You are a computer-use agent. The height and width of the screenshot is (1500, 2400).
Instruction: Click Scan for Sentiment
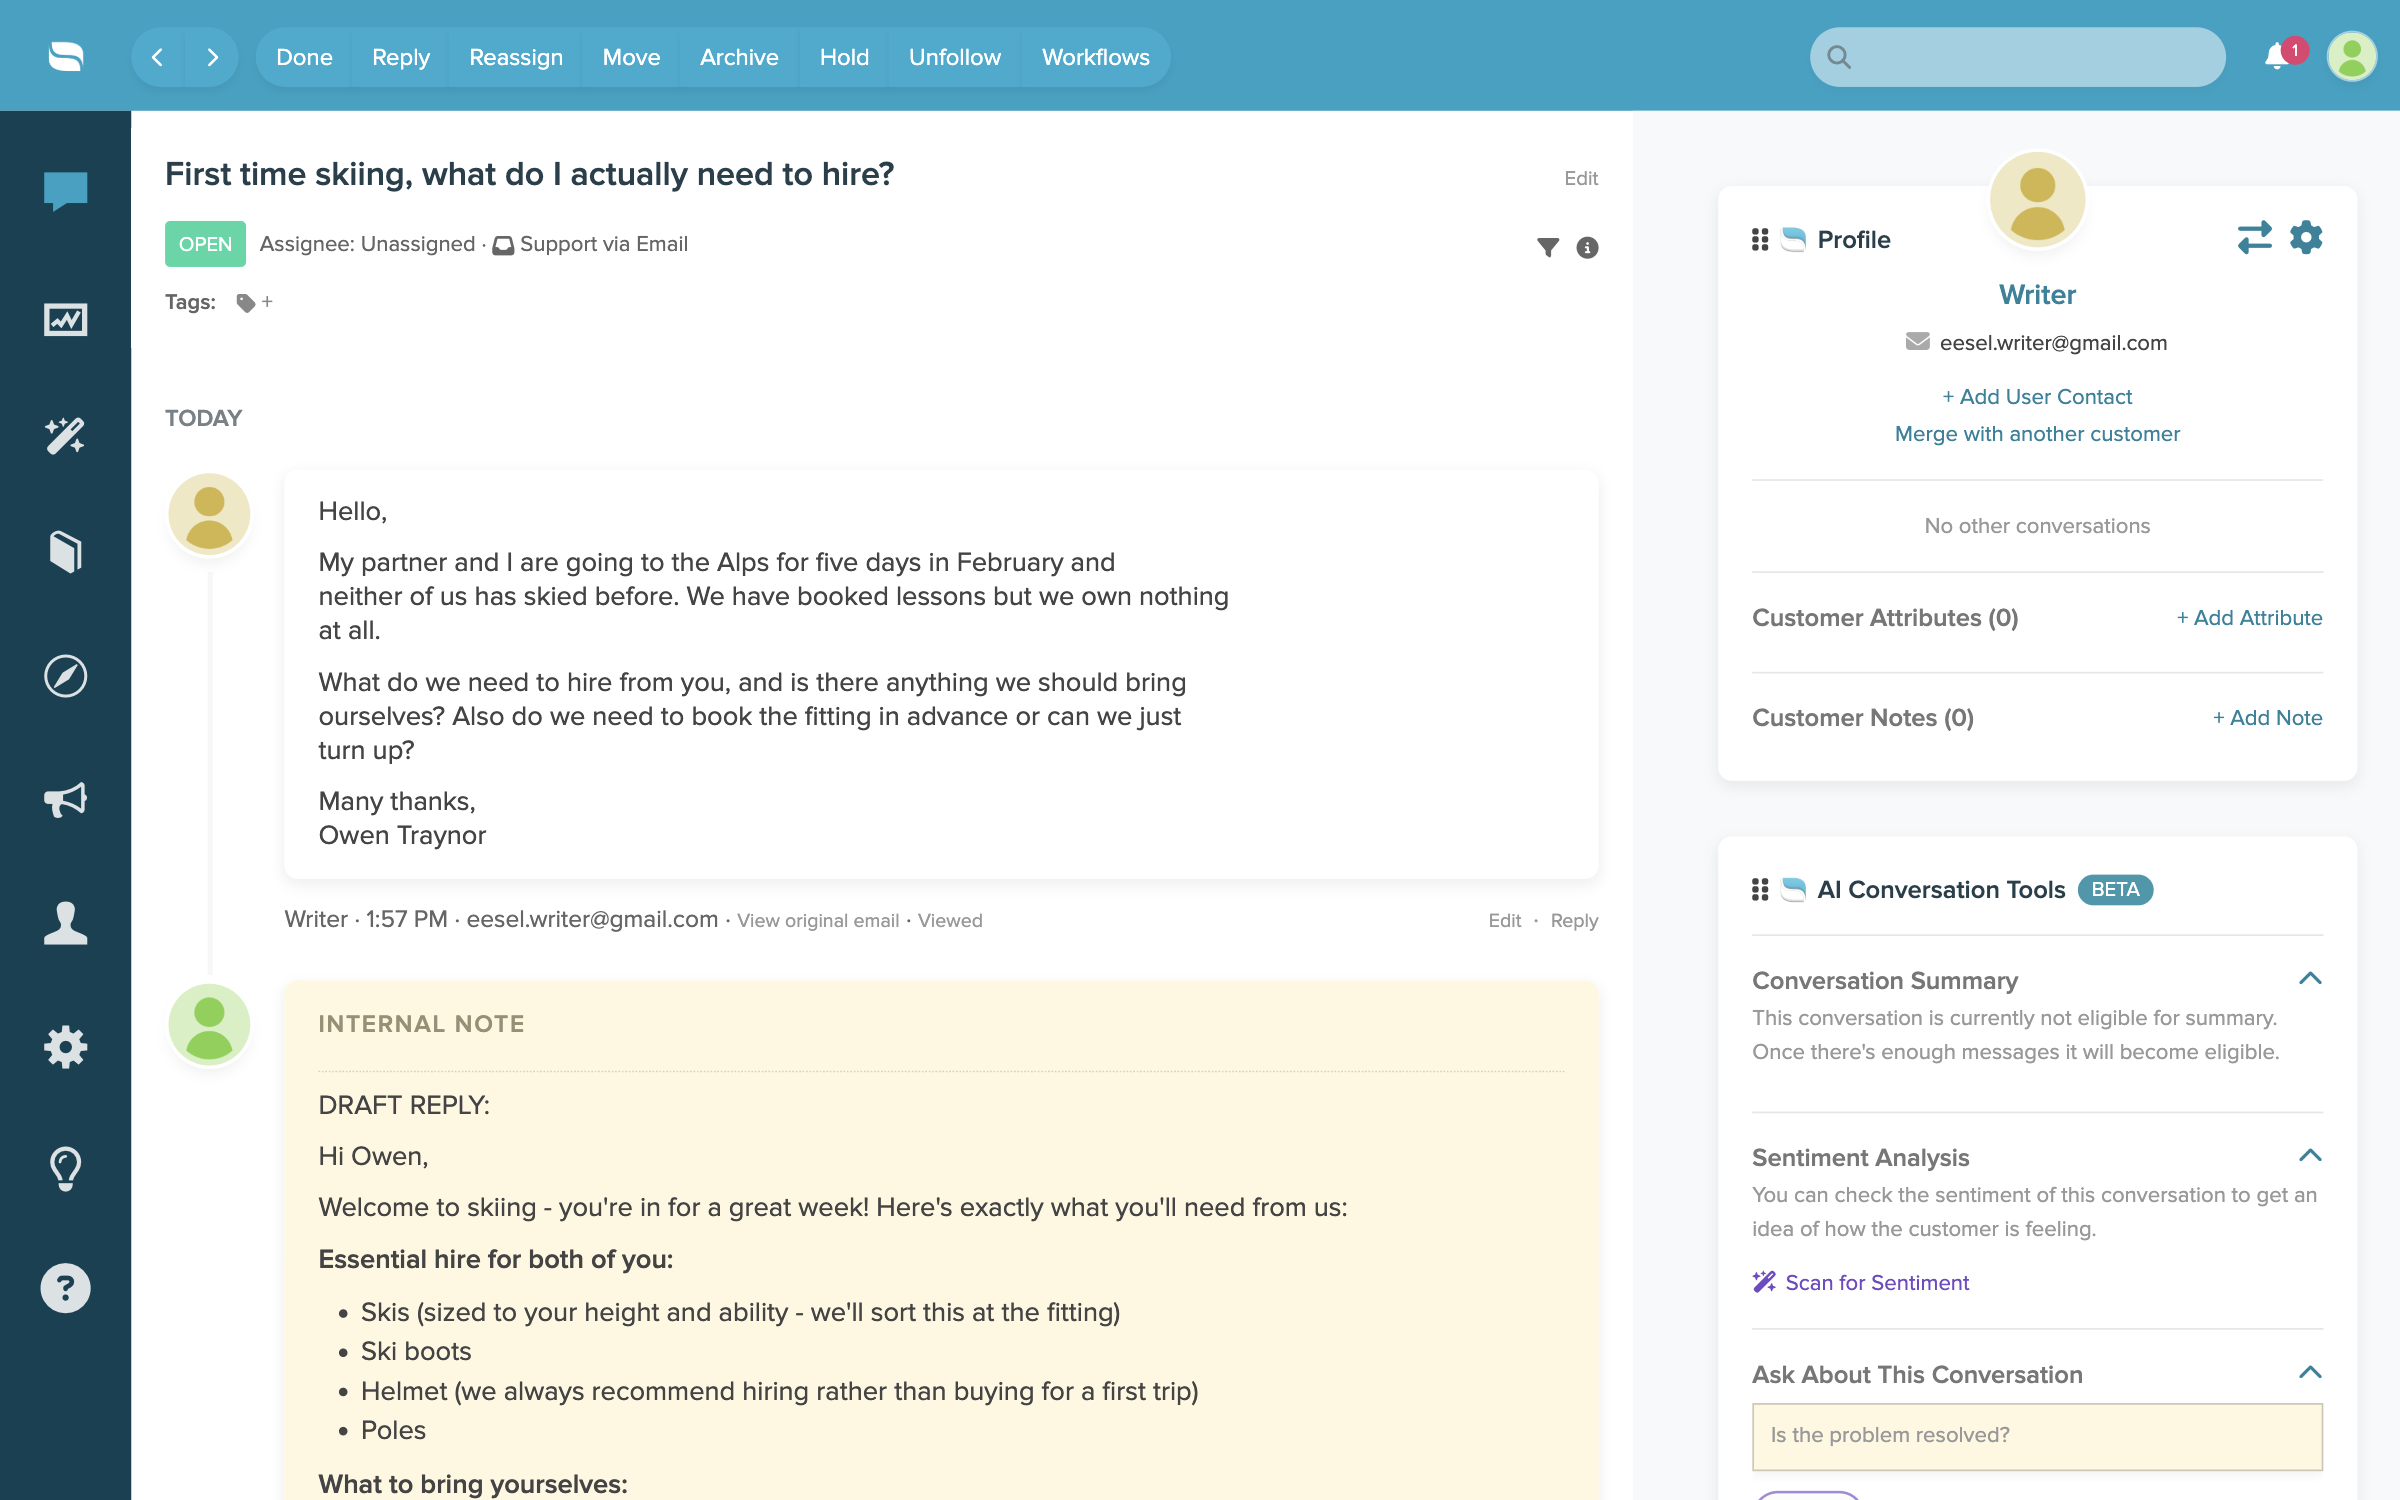pos(1861,1283)
